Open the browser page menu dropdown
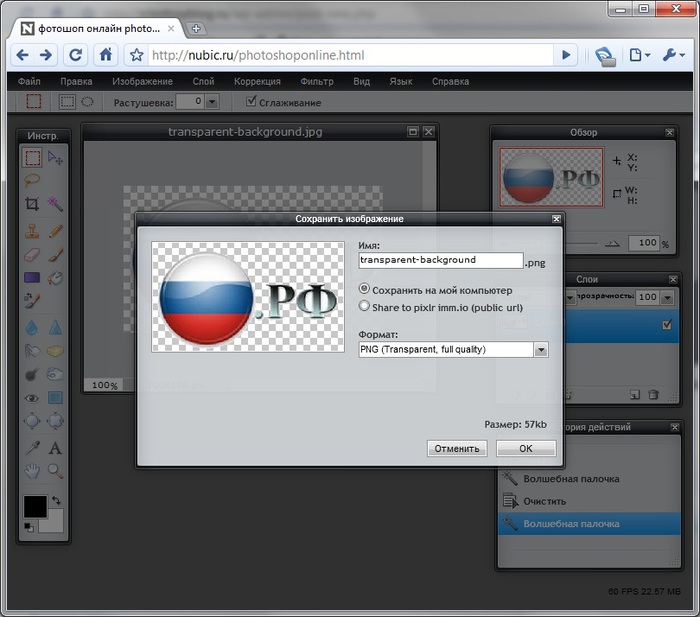This screenshot has height=617, width=700. [640, 55]
